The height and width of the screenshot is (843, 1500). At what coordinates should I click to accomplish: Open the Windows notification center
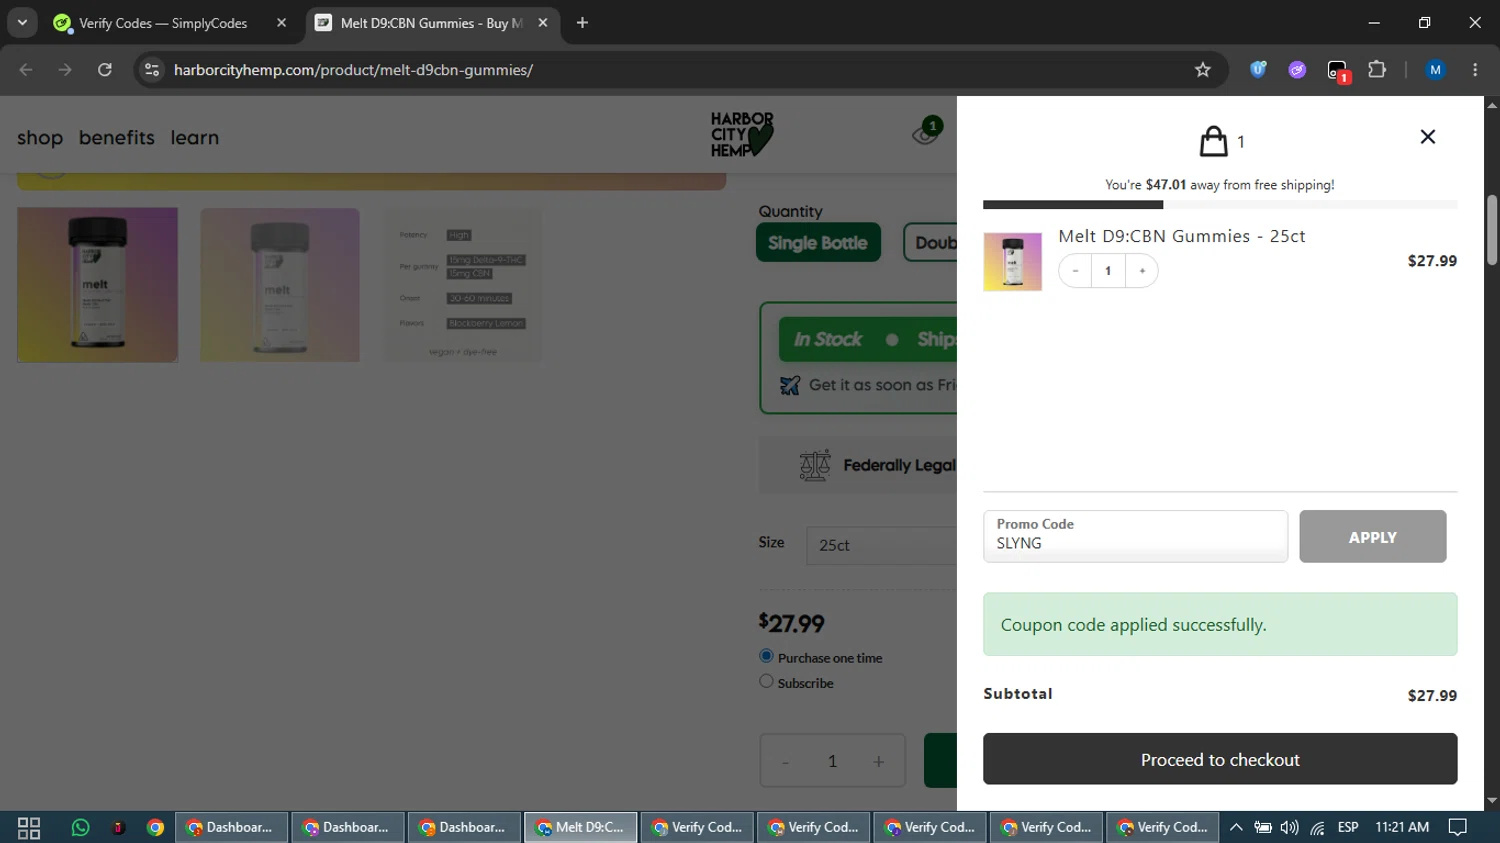click(1458, 828)
